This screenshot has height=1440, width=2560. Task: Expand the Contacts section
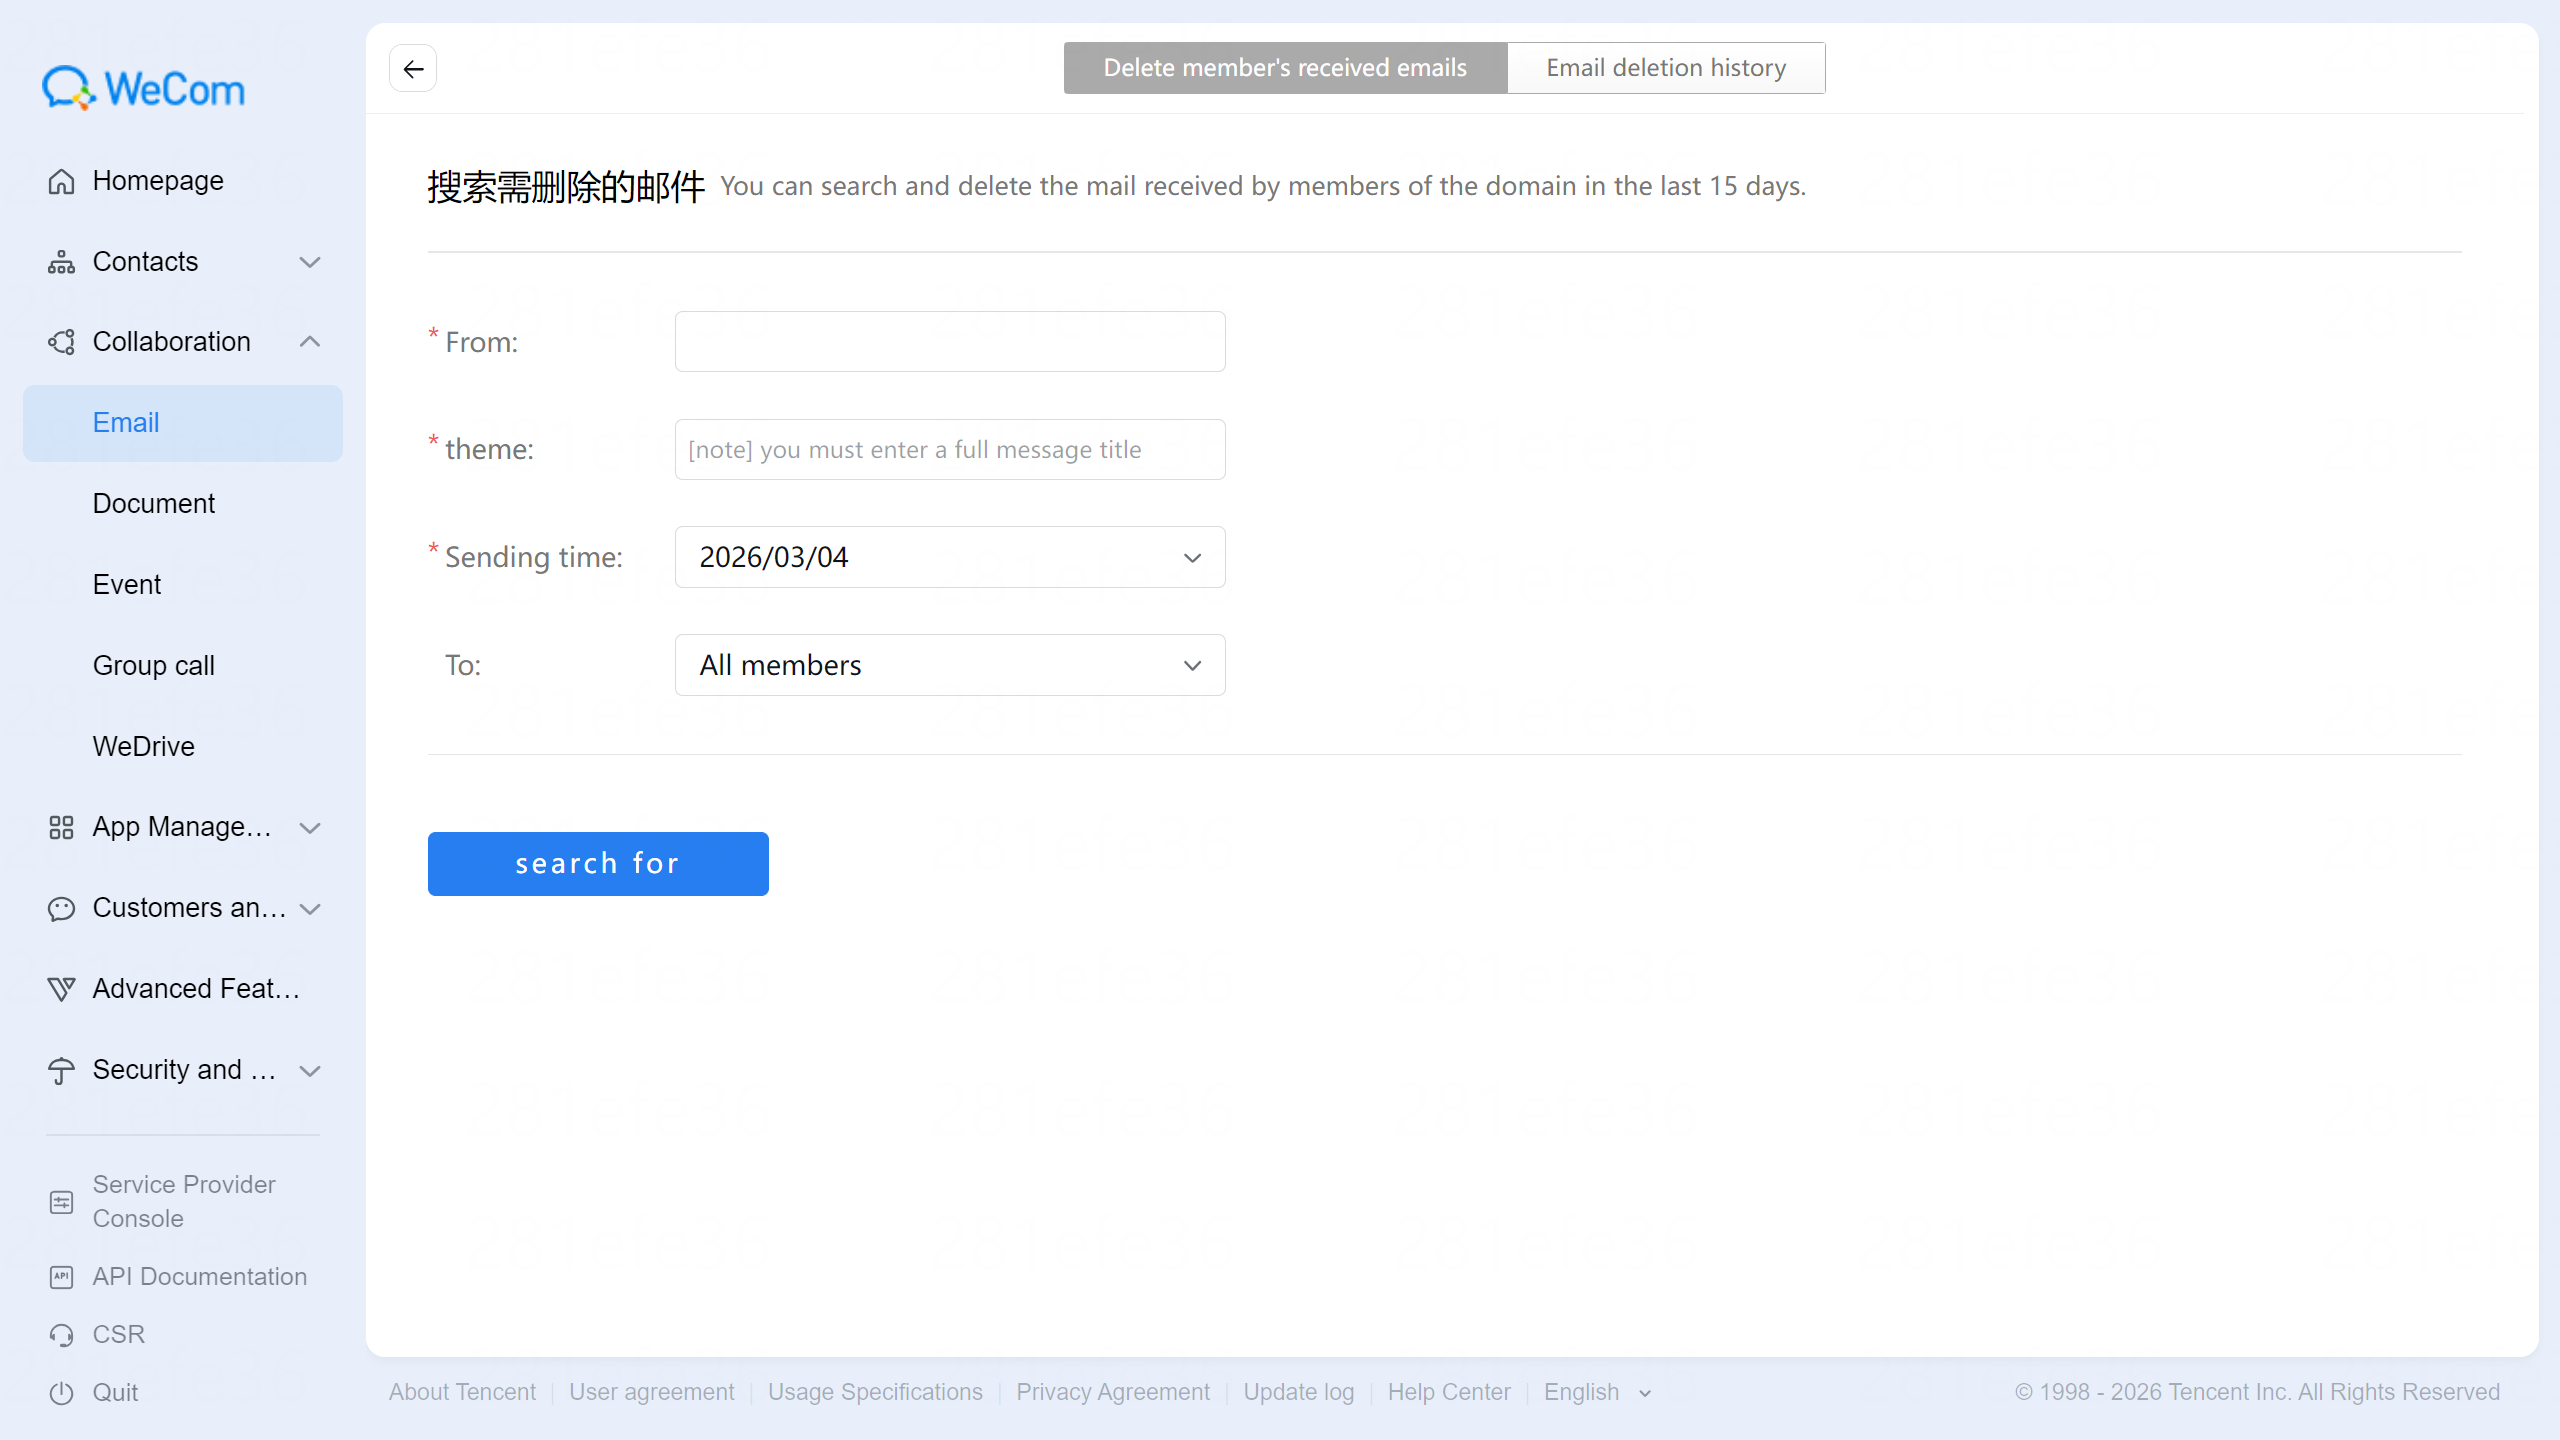click(310, 262)
